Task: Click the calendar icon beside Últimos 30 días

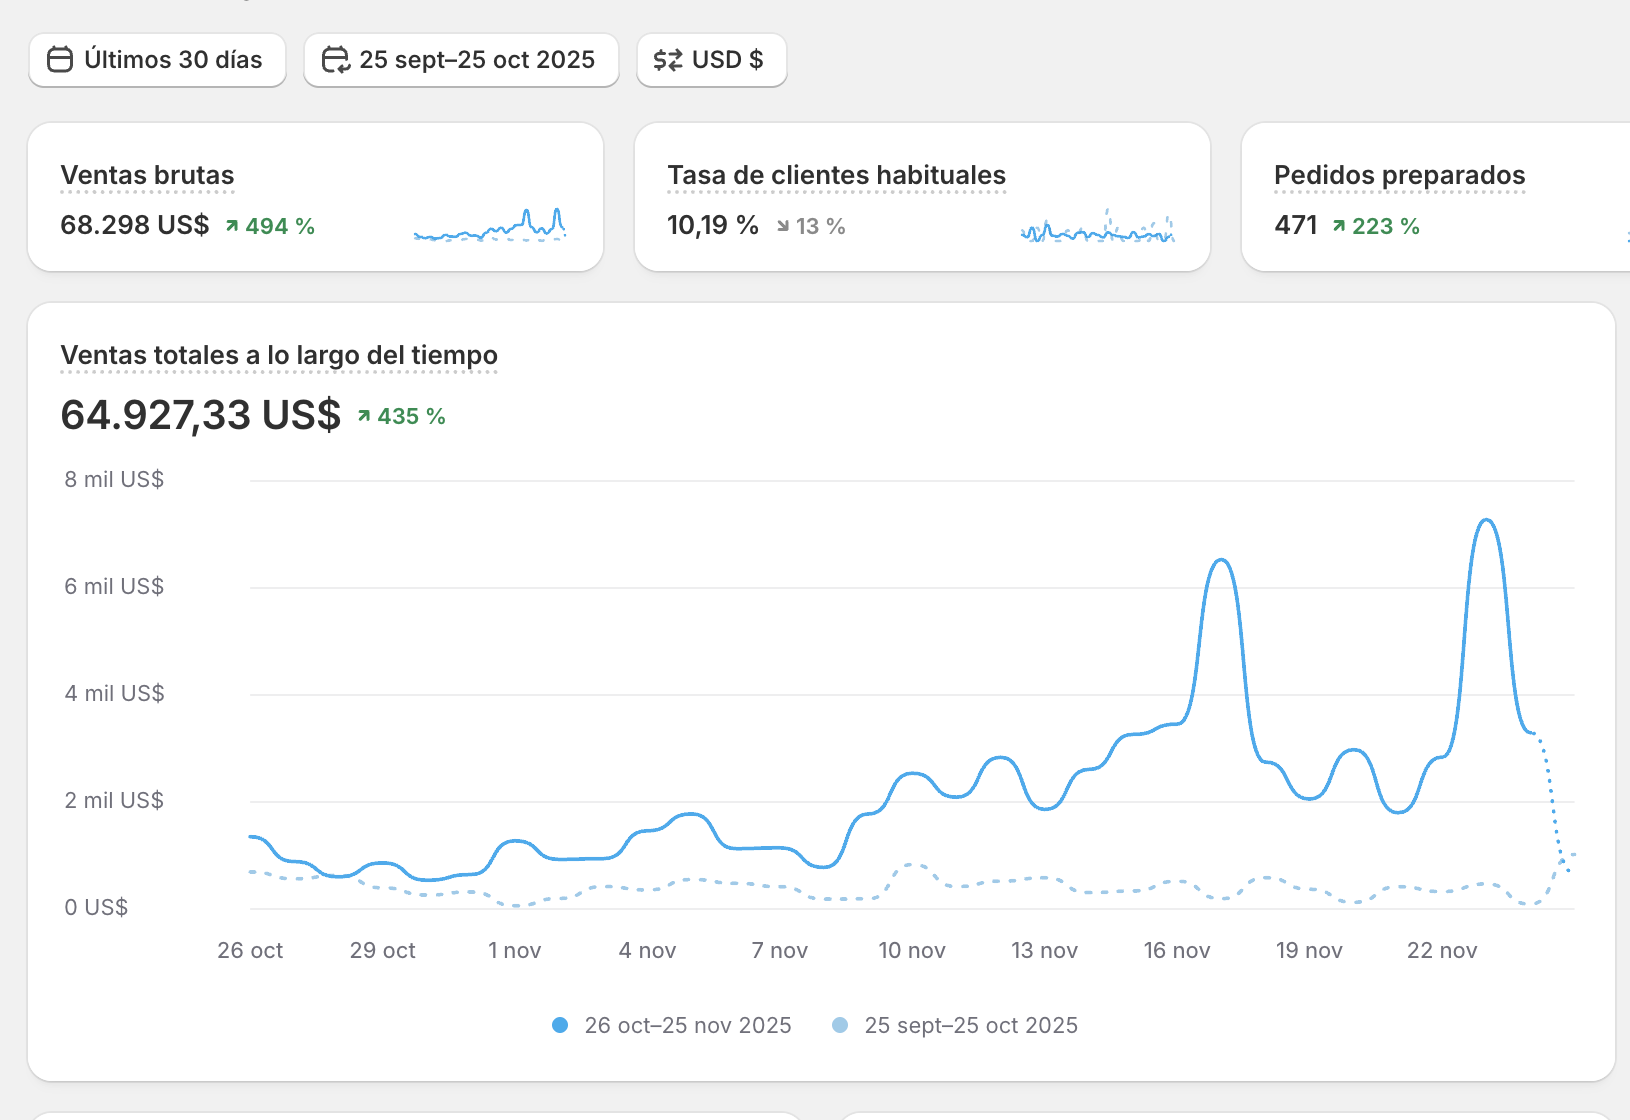Action: coord(60,60)
